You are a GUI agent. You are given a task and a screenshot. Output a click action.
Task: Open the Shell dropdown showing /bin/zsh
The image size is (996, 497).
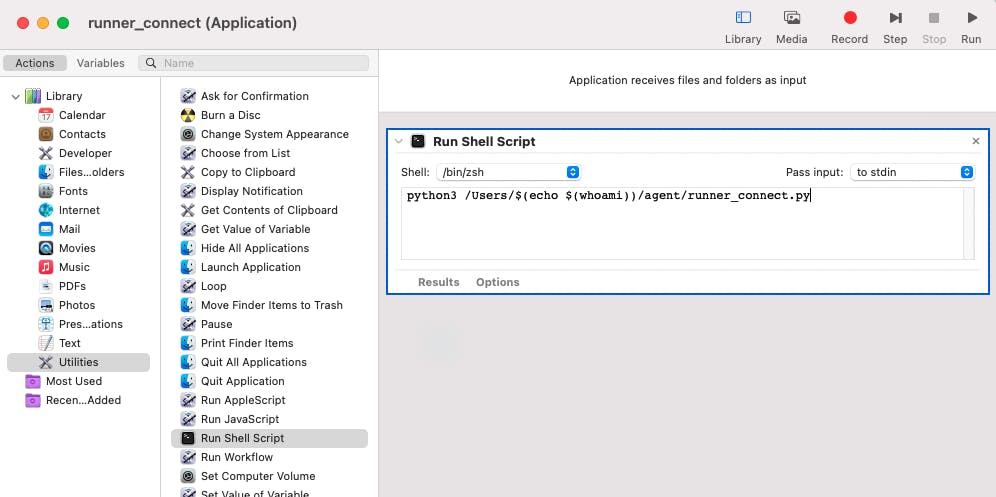[509, 172]
